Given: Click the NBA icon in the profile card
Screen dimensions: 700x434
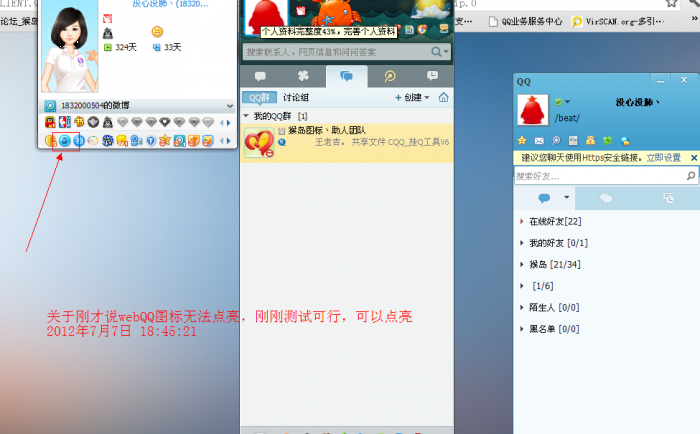Looking at the screenshot, I should pos(65,122).
